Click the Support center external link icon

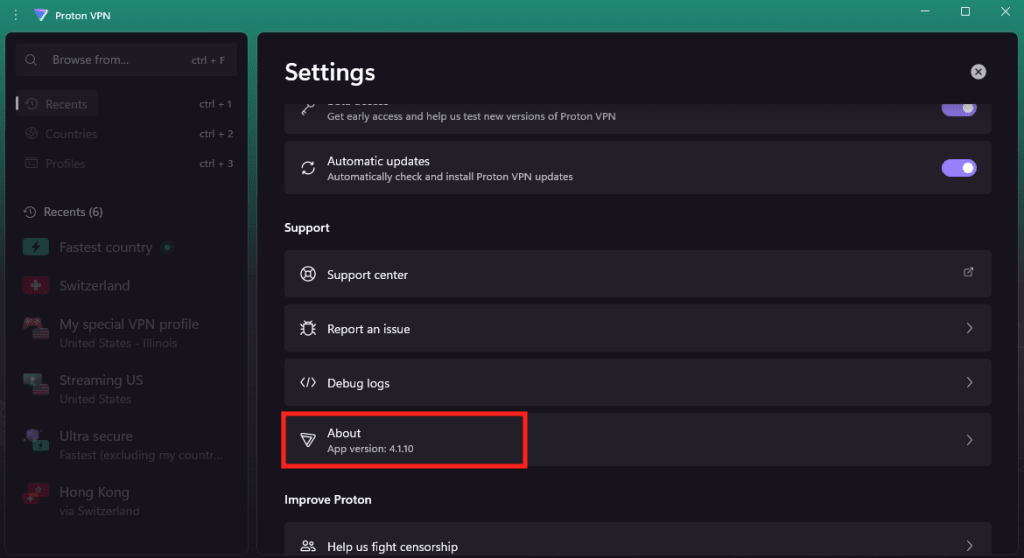[x=968, y=272]
